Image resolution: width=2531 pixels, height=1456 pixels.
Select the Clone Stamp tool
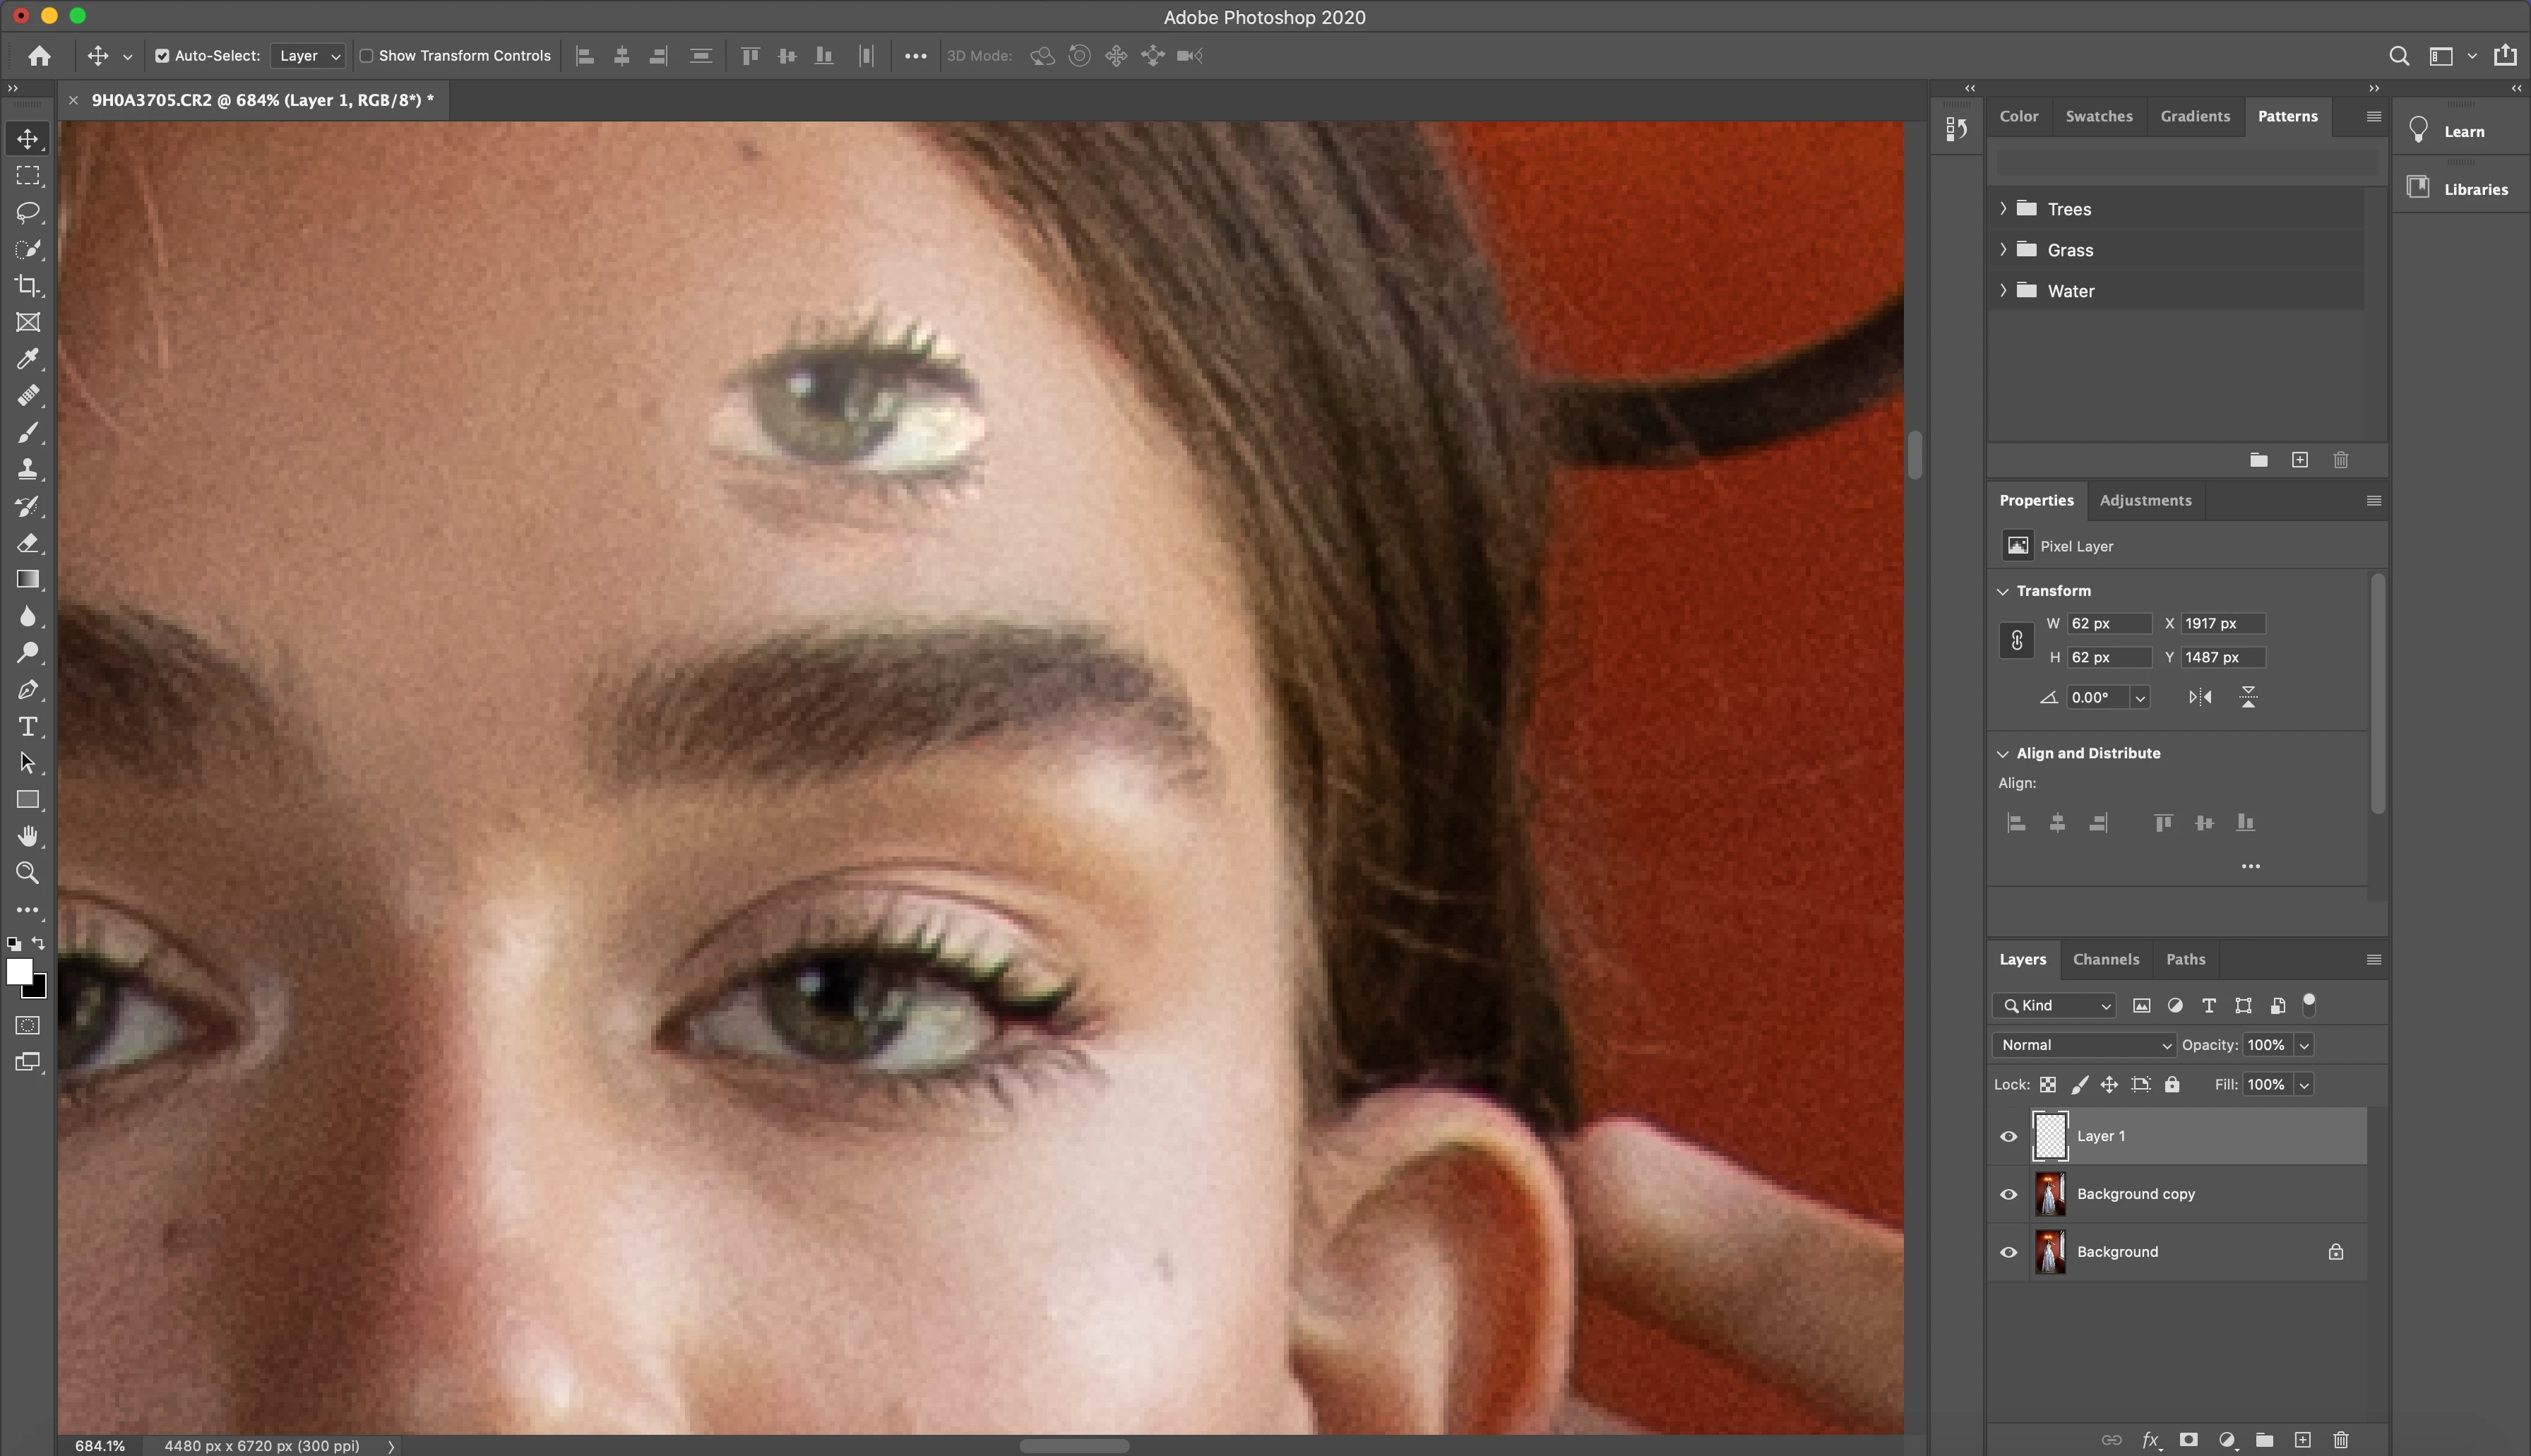click(28, 469)
